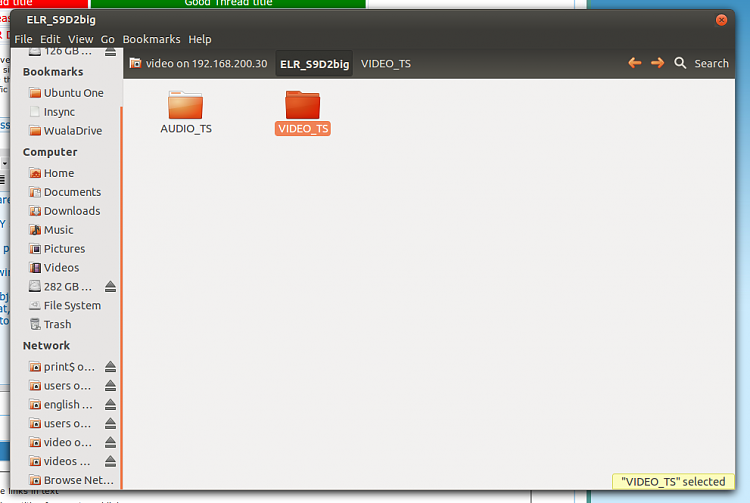The image size is (750, 503).
Task: Go forward with the right arrow
Action: click(658, 63)
